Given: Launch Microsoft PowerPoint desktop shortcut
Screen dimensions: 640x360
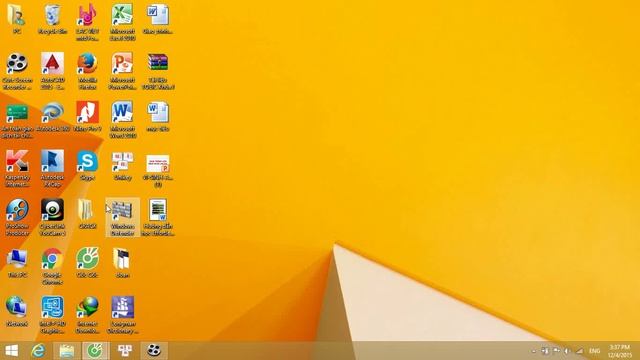Looking at the screenshot, I should click(122, 71).
